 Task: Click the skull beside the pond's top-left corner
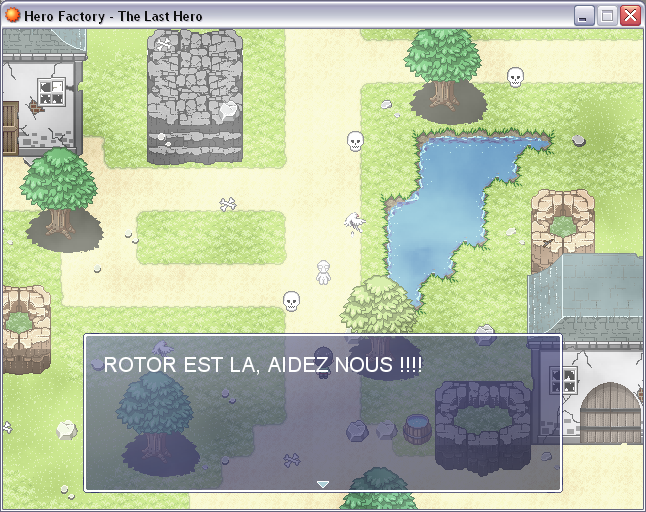click(355, 141)
